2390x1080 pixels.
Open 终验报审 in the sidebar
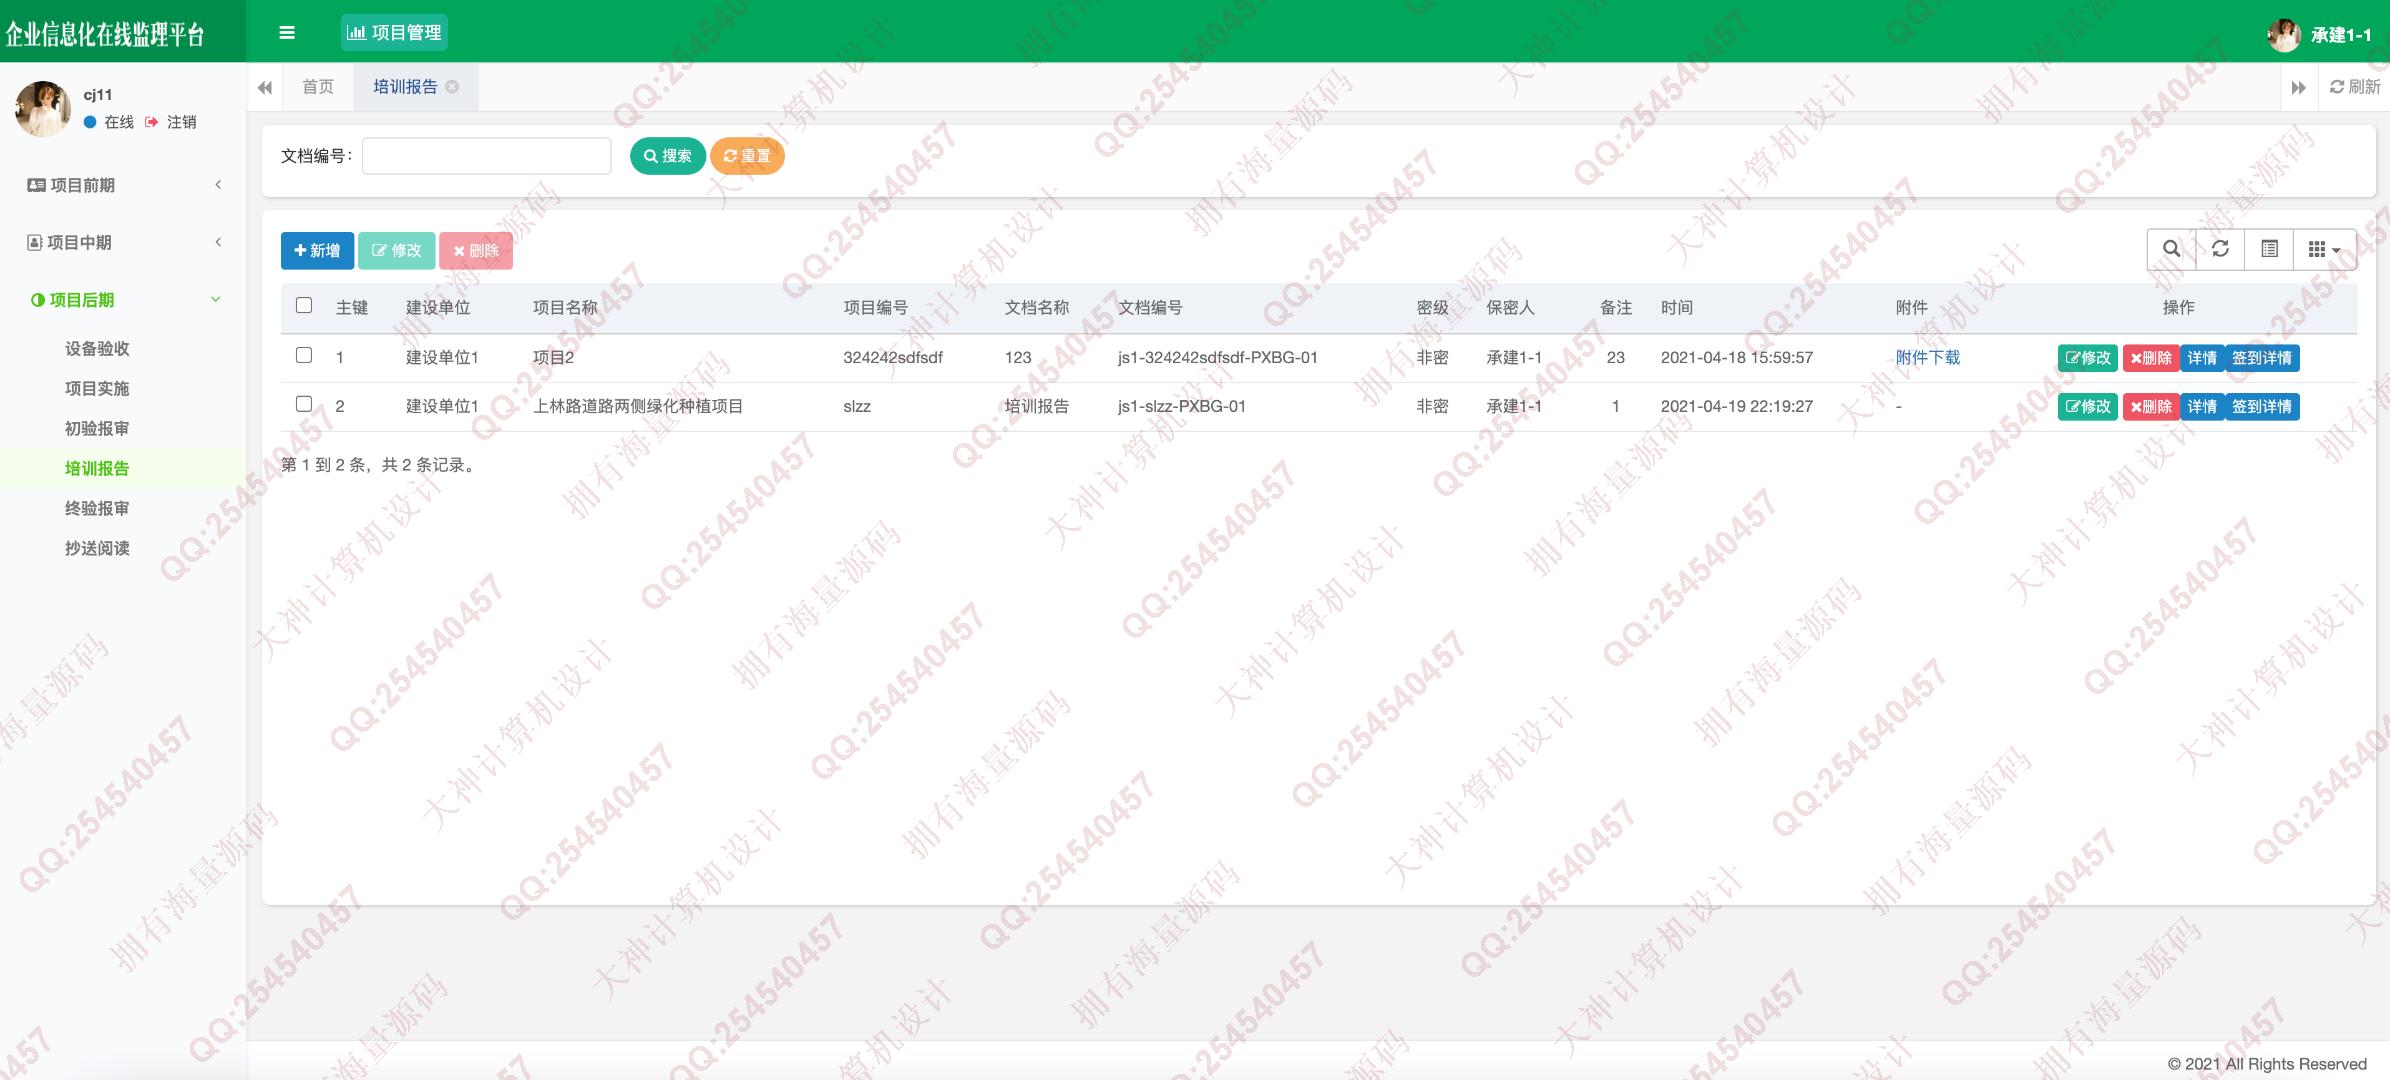pyautogui.click(x=97, y=508)
